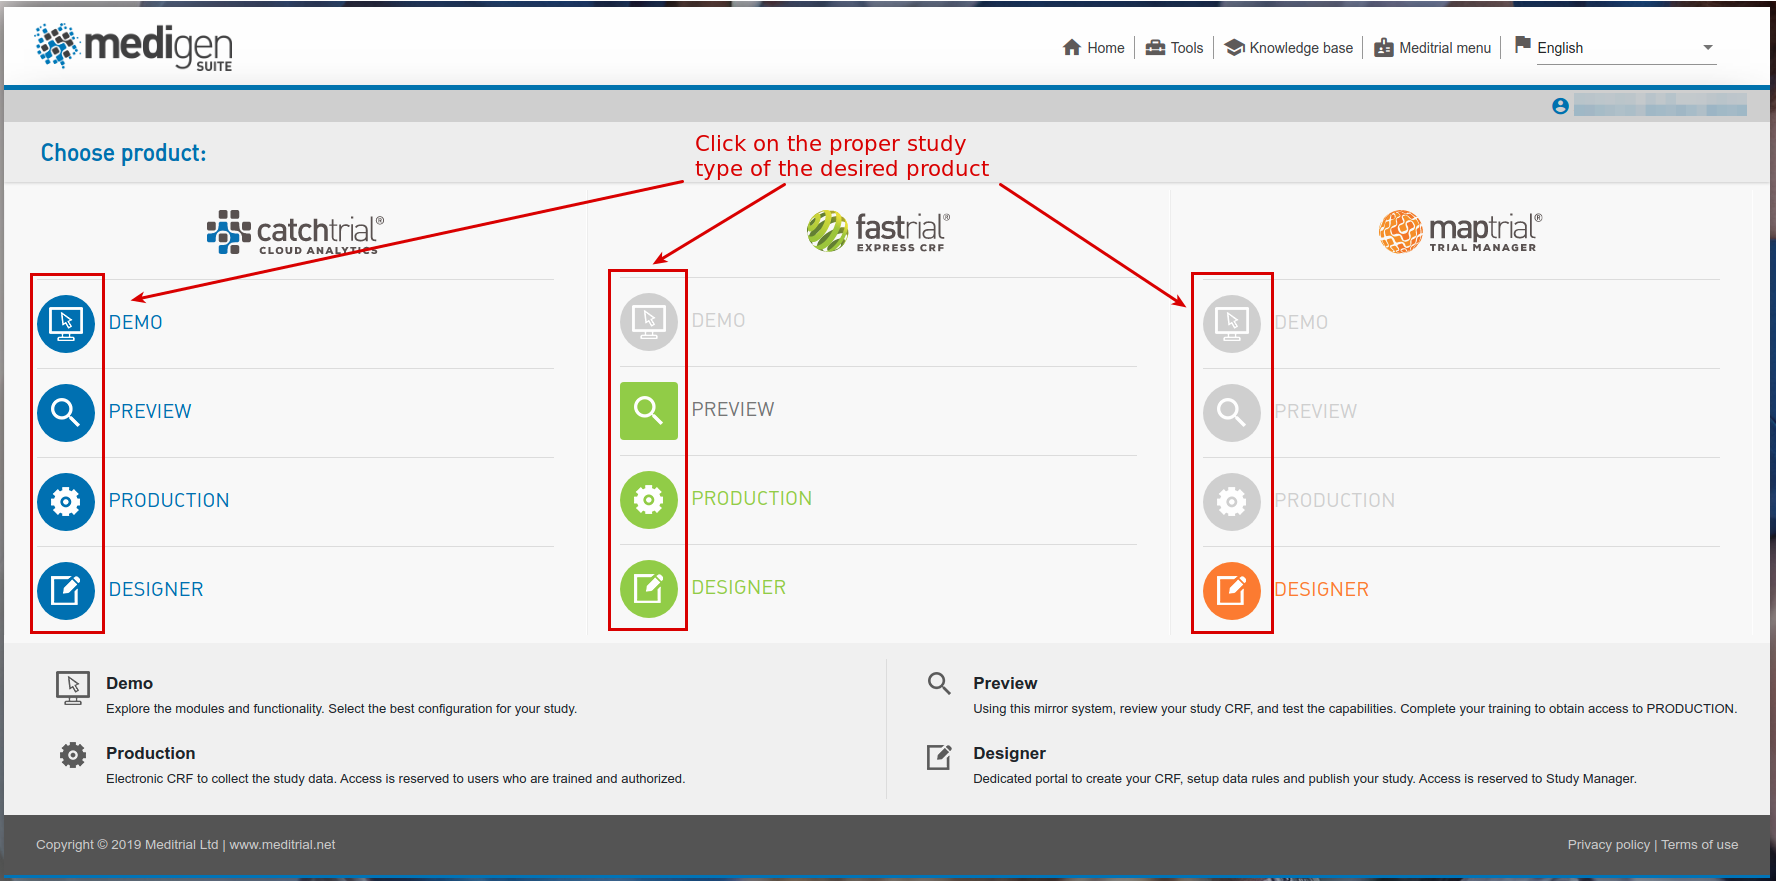Click the blurred username in header bar
Screen dimensions: 1776x881
(1660, 106)
